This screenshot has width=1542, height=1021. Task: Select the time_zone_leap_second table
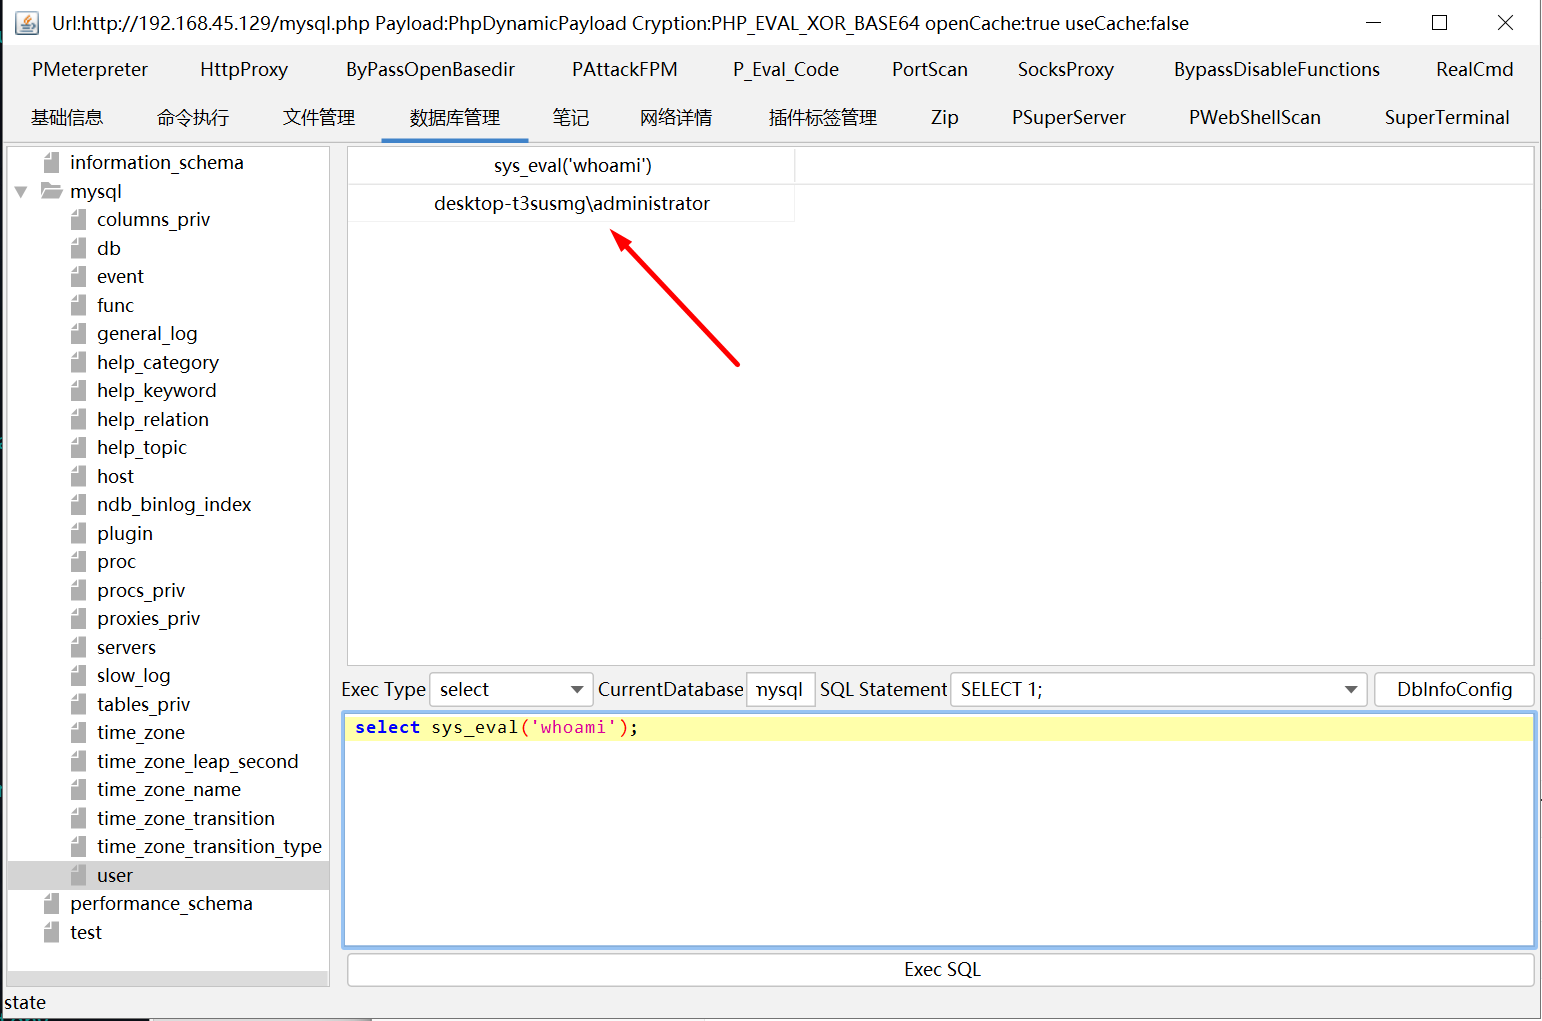click(197, 761)
